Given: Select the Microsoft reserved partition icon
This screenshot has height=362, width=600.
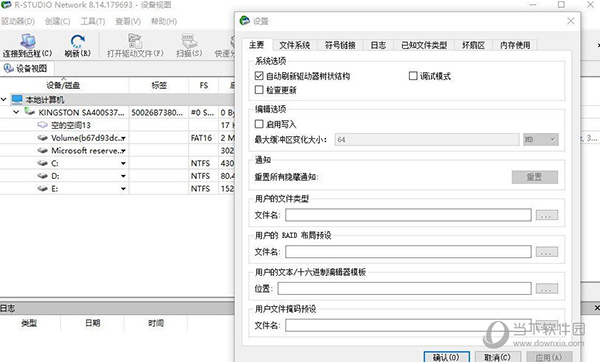Looking at the screenshot, I should (x=42, y=150).
